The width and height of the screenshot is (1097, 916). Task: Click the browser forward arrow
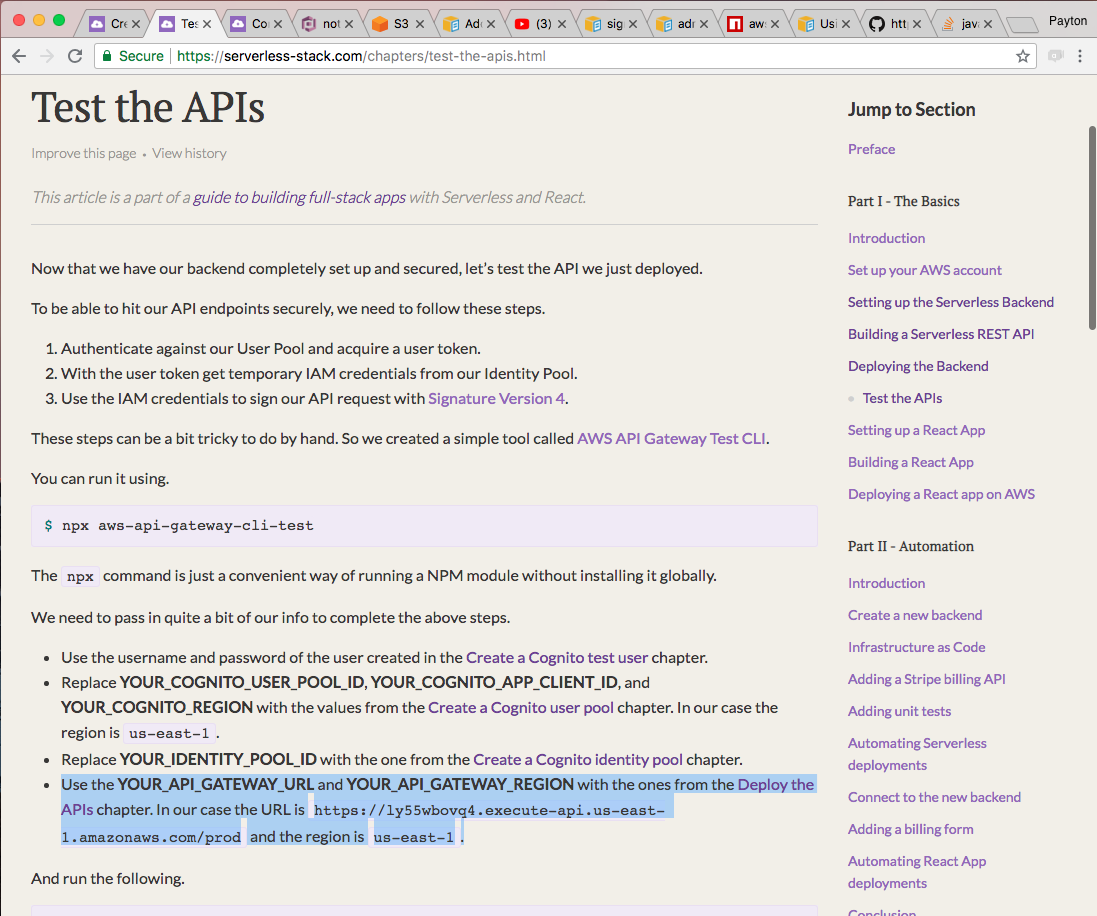coord(47,56)
